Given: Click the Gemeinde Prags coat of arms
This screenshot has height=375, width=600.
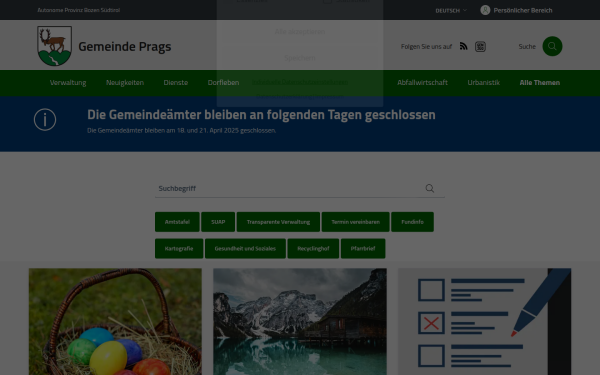Looking at the screenshot, I should (x=54, y=46).
